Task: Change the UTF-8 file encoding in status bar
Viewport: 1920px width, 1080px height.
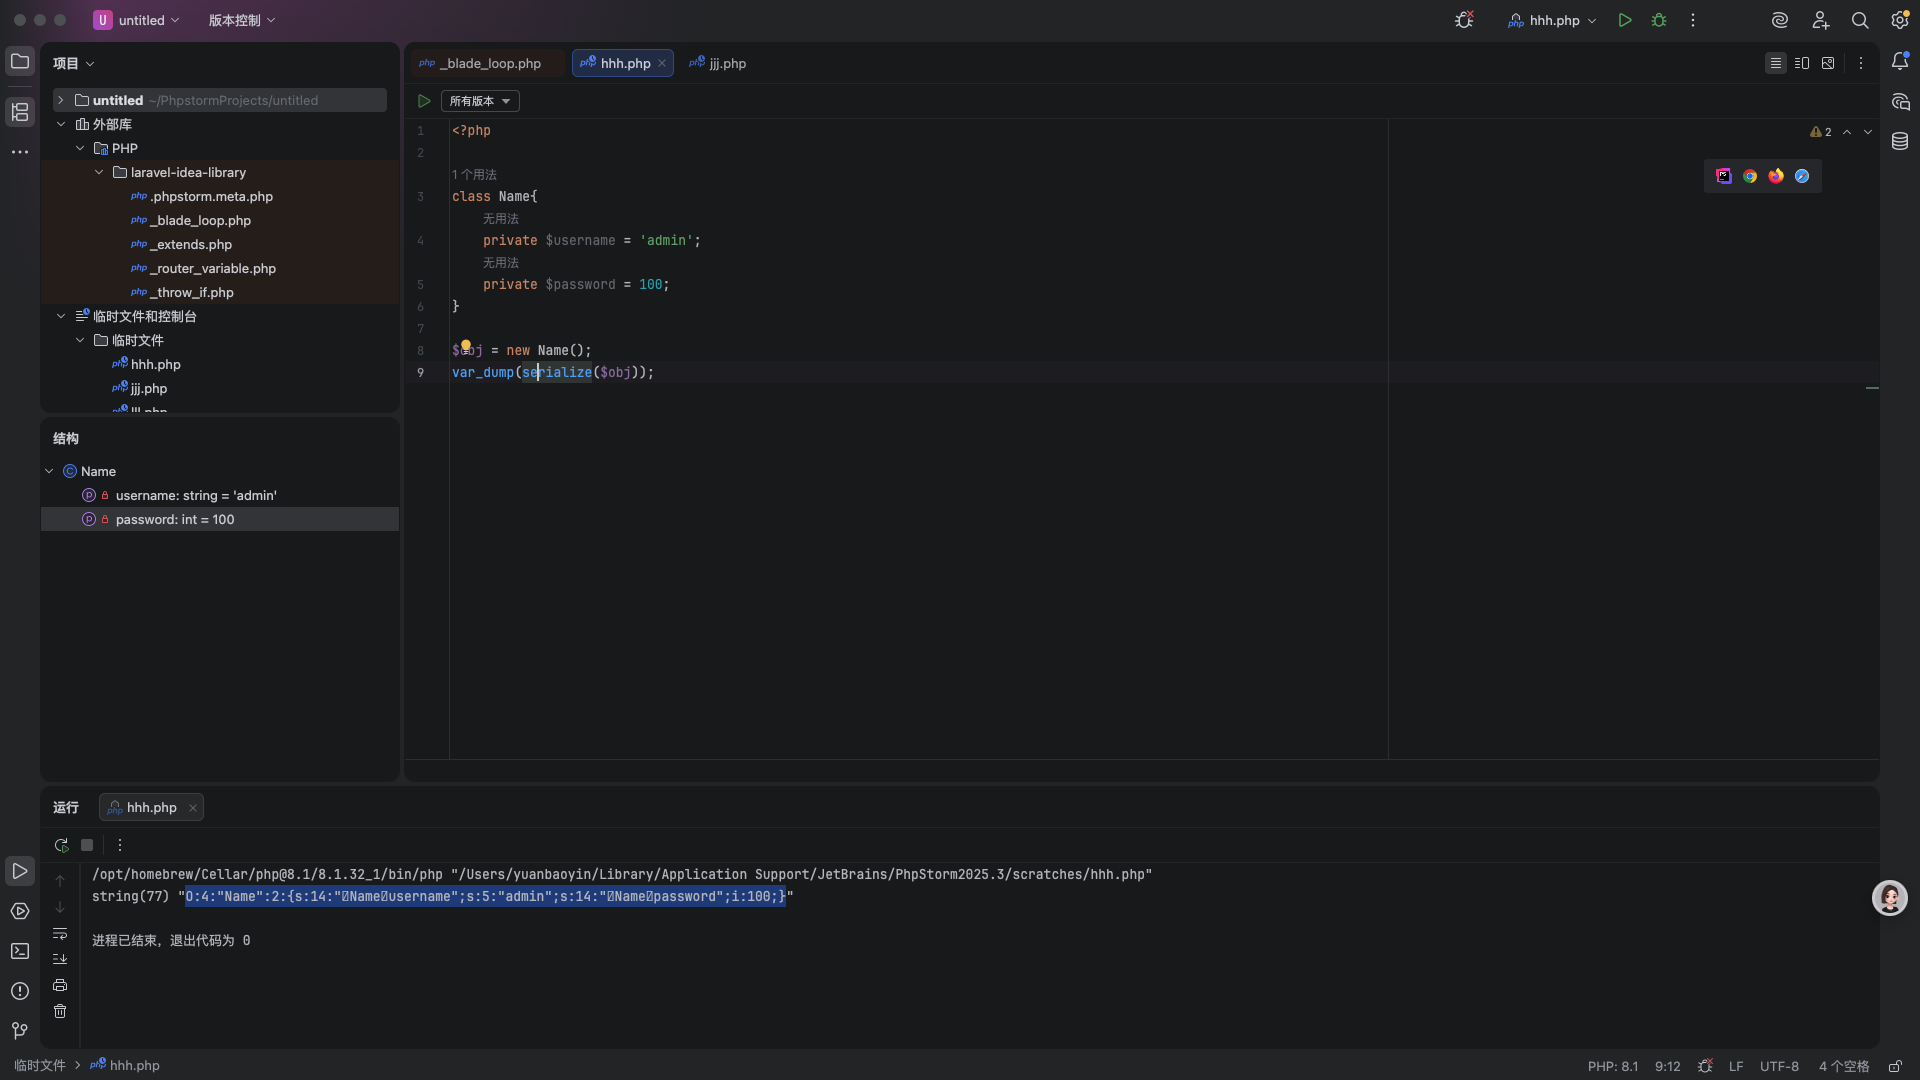Action: 1779,1066
